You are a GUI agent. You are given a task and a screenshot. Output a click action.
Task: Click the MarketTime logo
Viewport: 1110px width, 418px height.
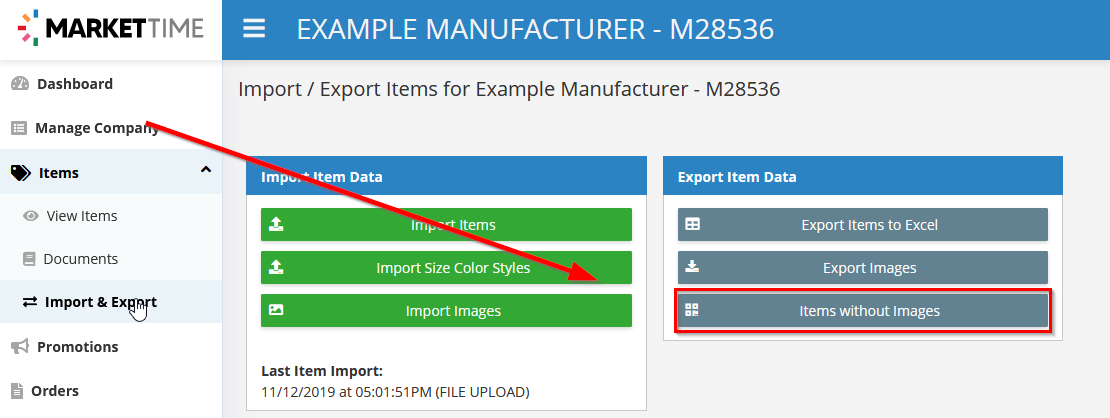click(110, 28)
